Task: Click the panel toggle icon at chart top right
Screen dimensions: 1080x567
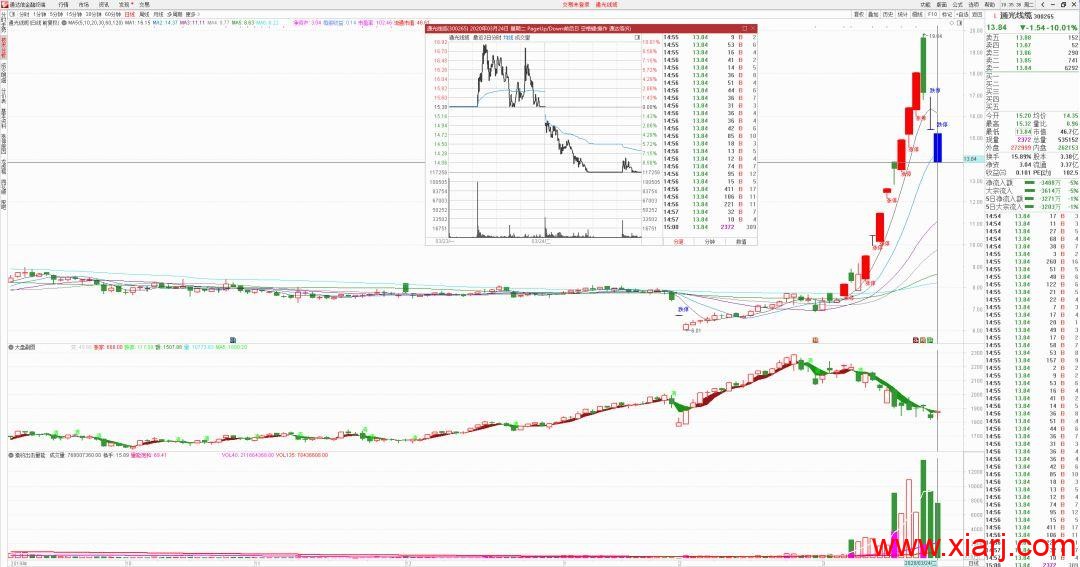Action: [959, 23]
